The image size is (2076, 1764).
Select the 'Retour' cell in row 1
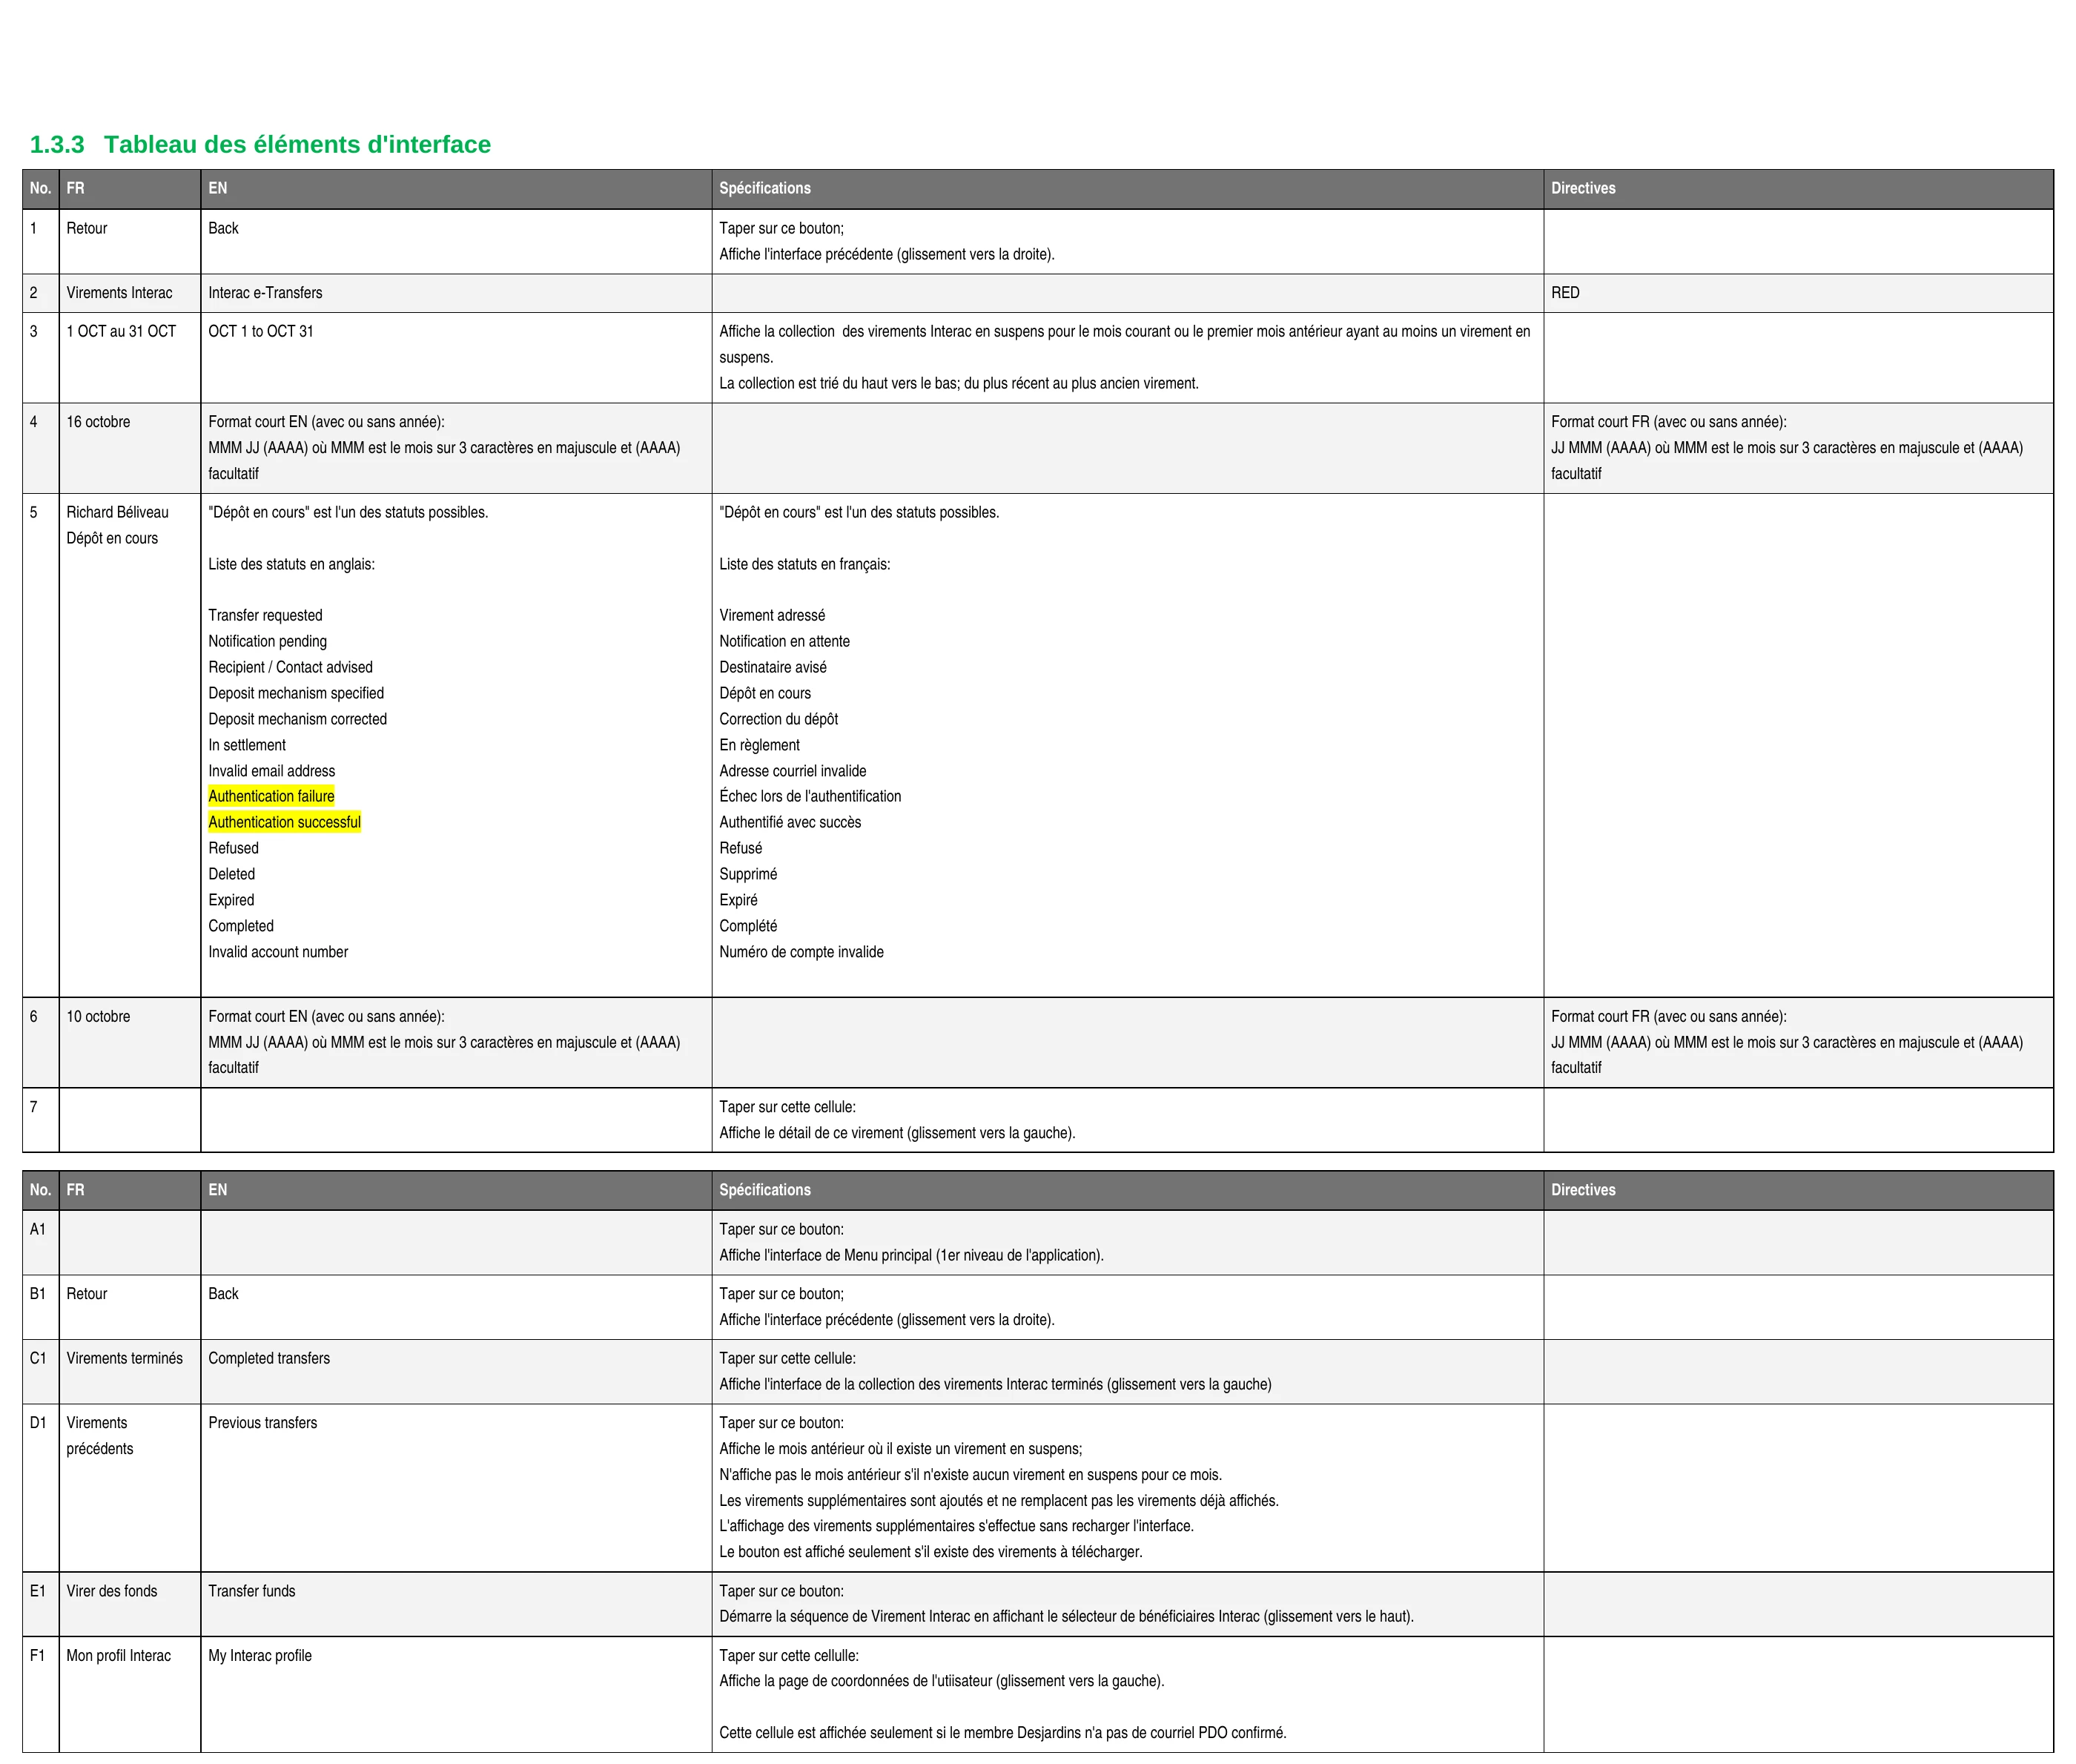130,241
